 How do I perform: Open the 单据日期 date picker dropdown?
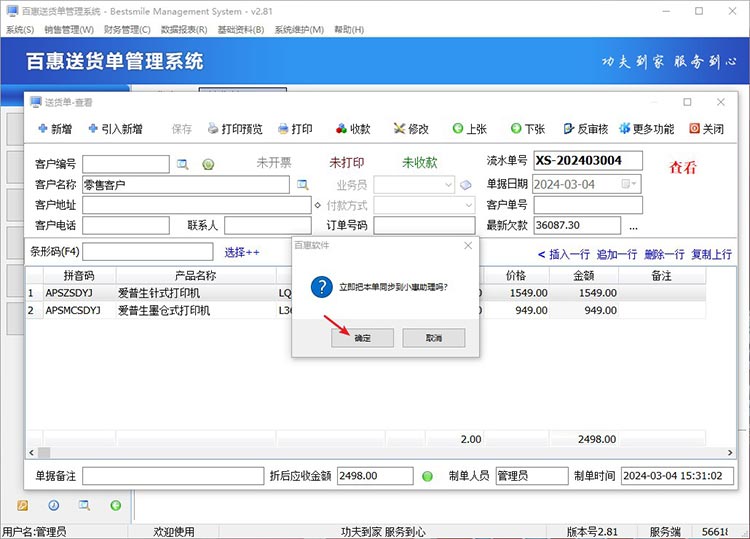point(629,184)
